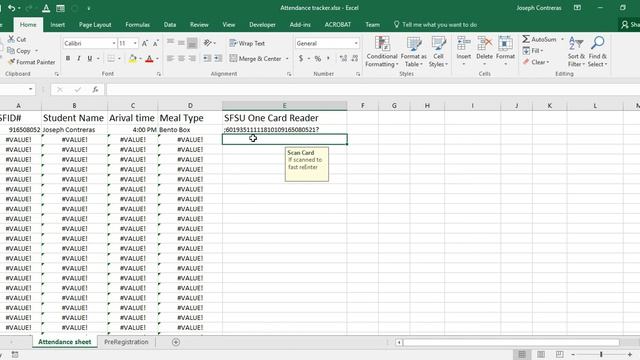Click Merge & Center
640x360 pixels.
click(256, 59)
